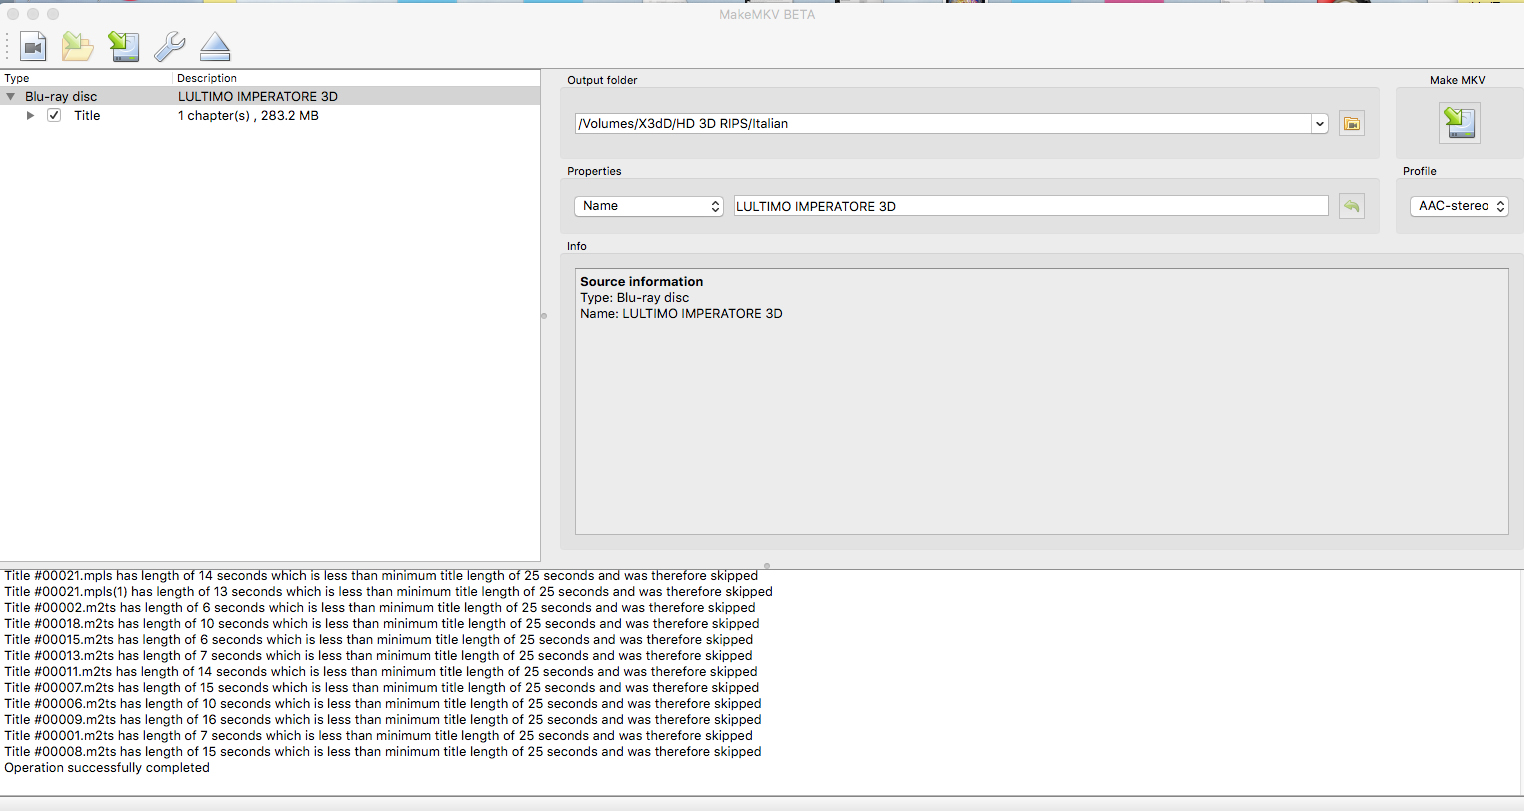Image resolution: width=1524 pixels, height=811 pixels.
Task: Click the Output folder label
Action: pos(602,80)
